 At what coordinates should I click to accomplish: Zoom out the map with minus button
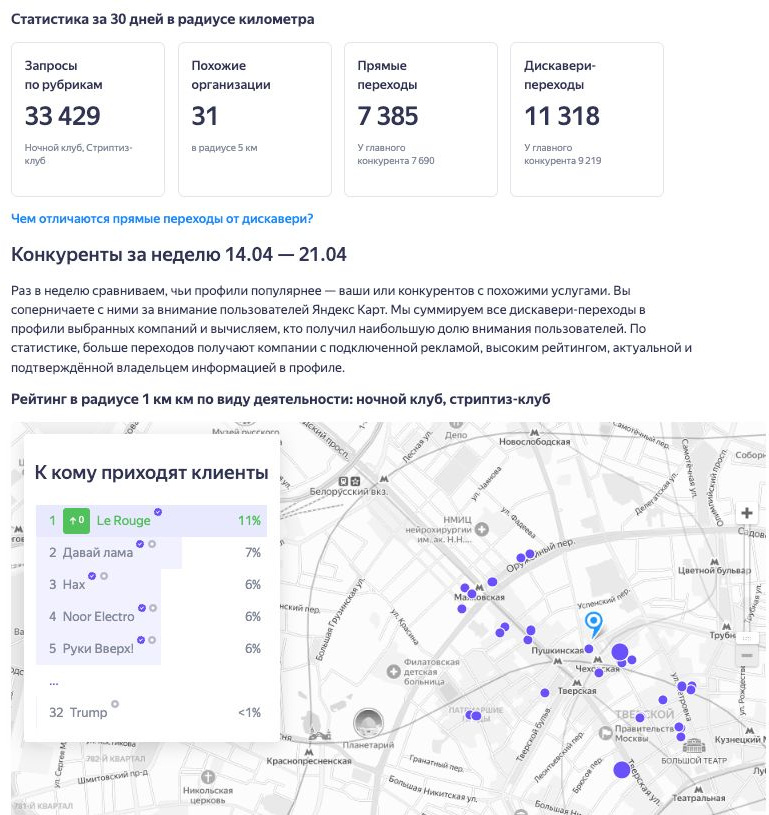(746, 655)
